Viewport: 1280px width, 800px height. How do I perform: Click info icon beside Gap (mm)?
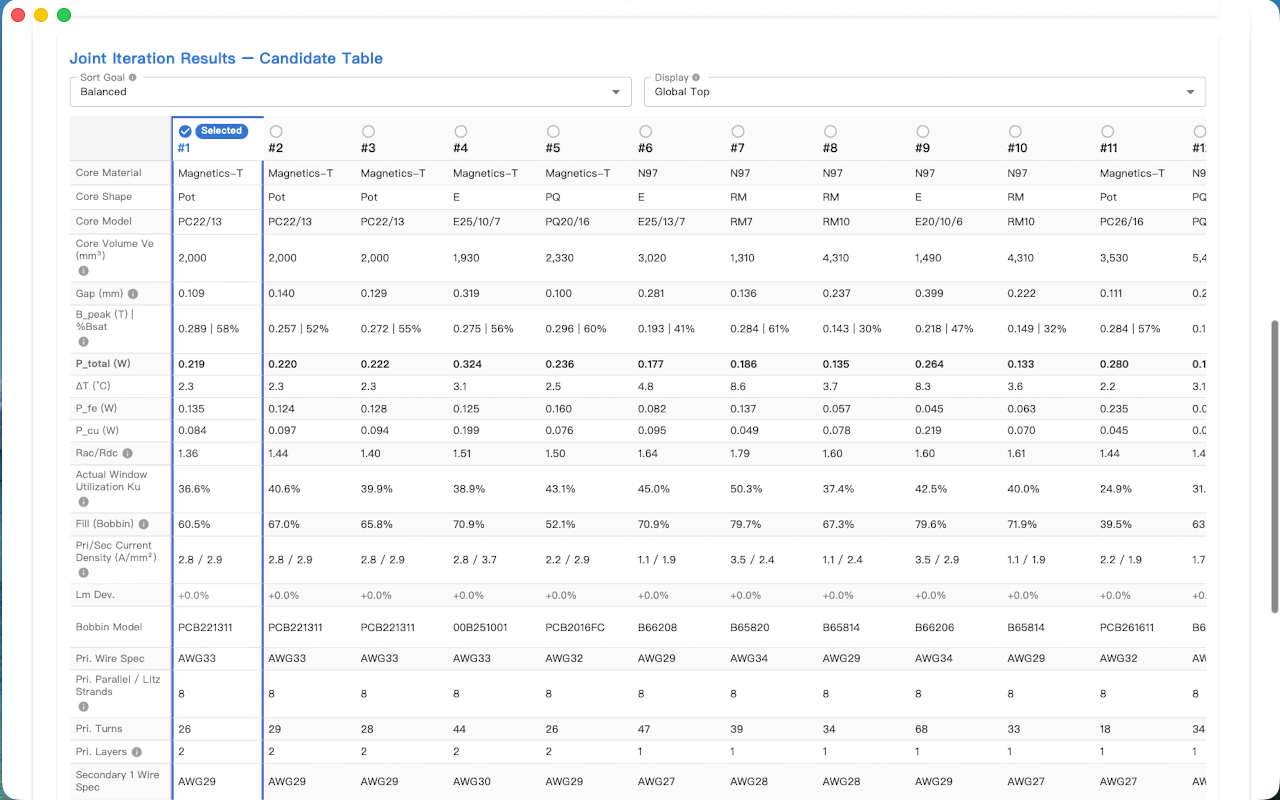[x=133, y=294]
